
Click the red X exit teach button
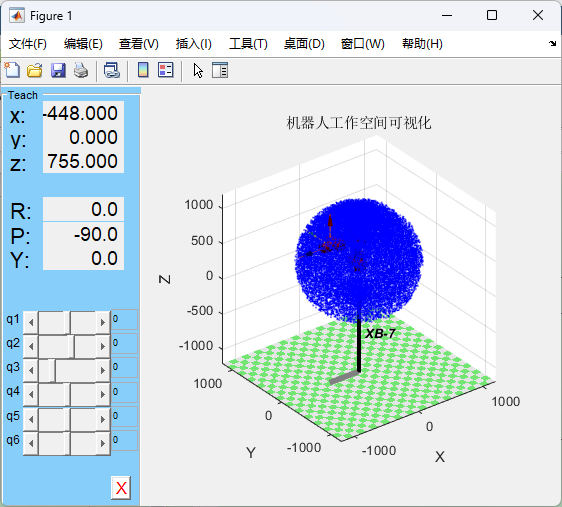[121, 488]
